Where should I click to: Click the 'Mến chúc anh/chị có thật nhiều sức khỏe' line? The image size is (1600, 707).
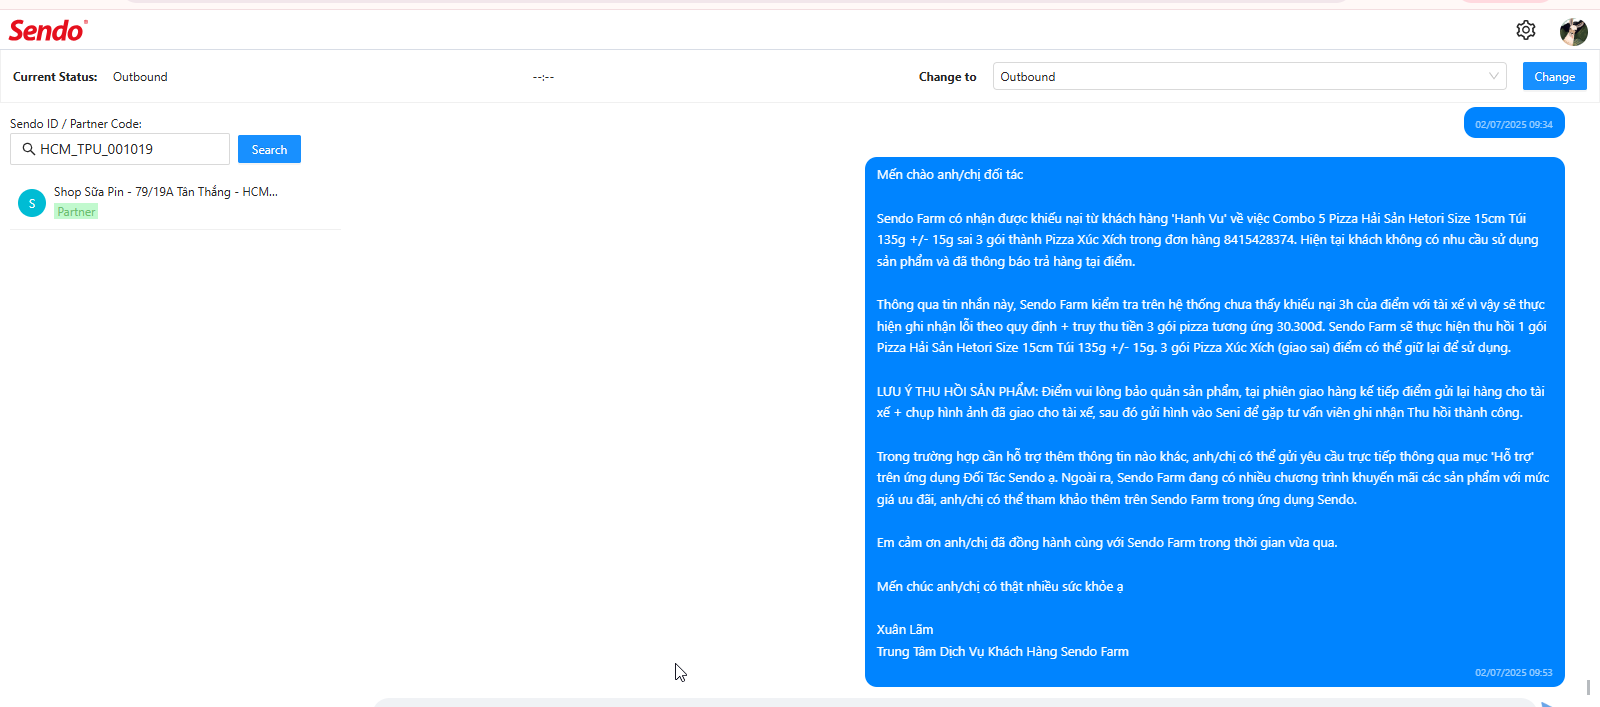1000,586
